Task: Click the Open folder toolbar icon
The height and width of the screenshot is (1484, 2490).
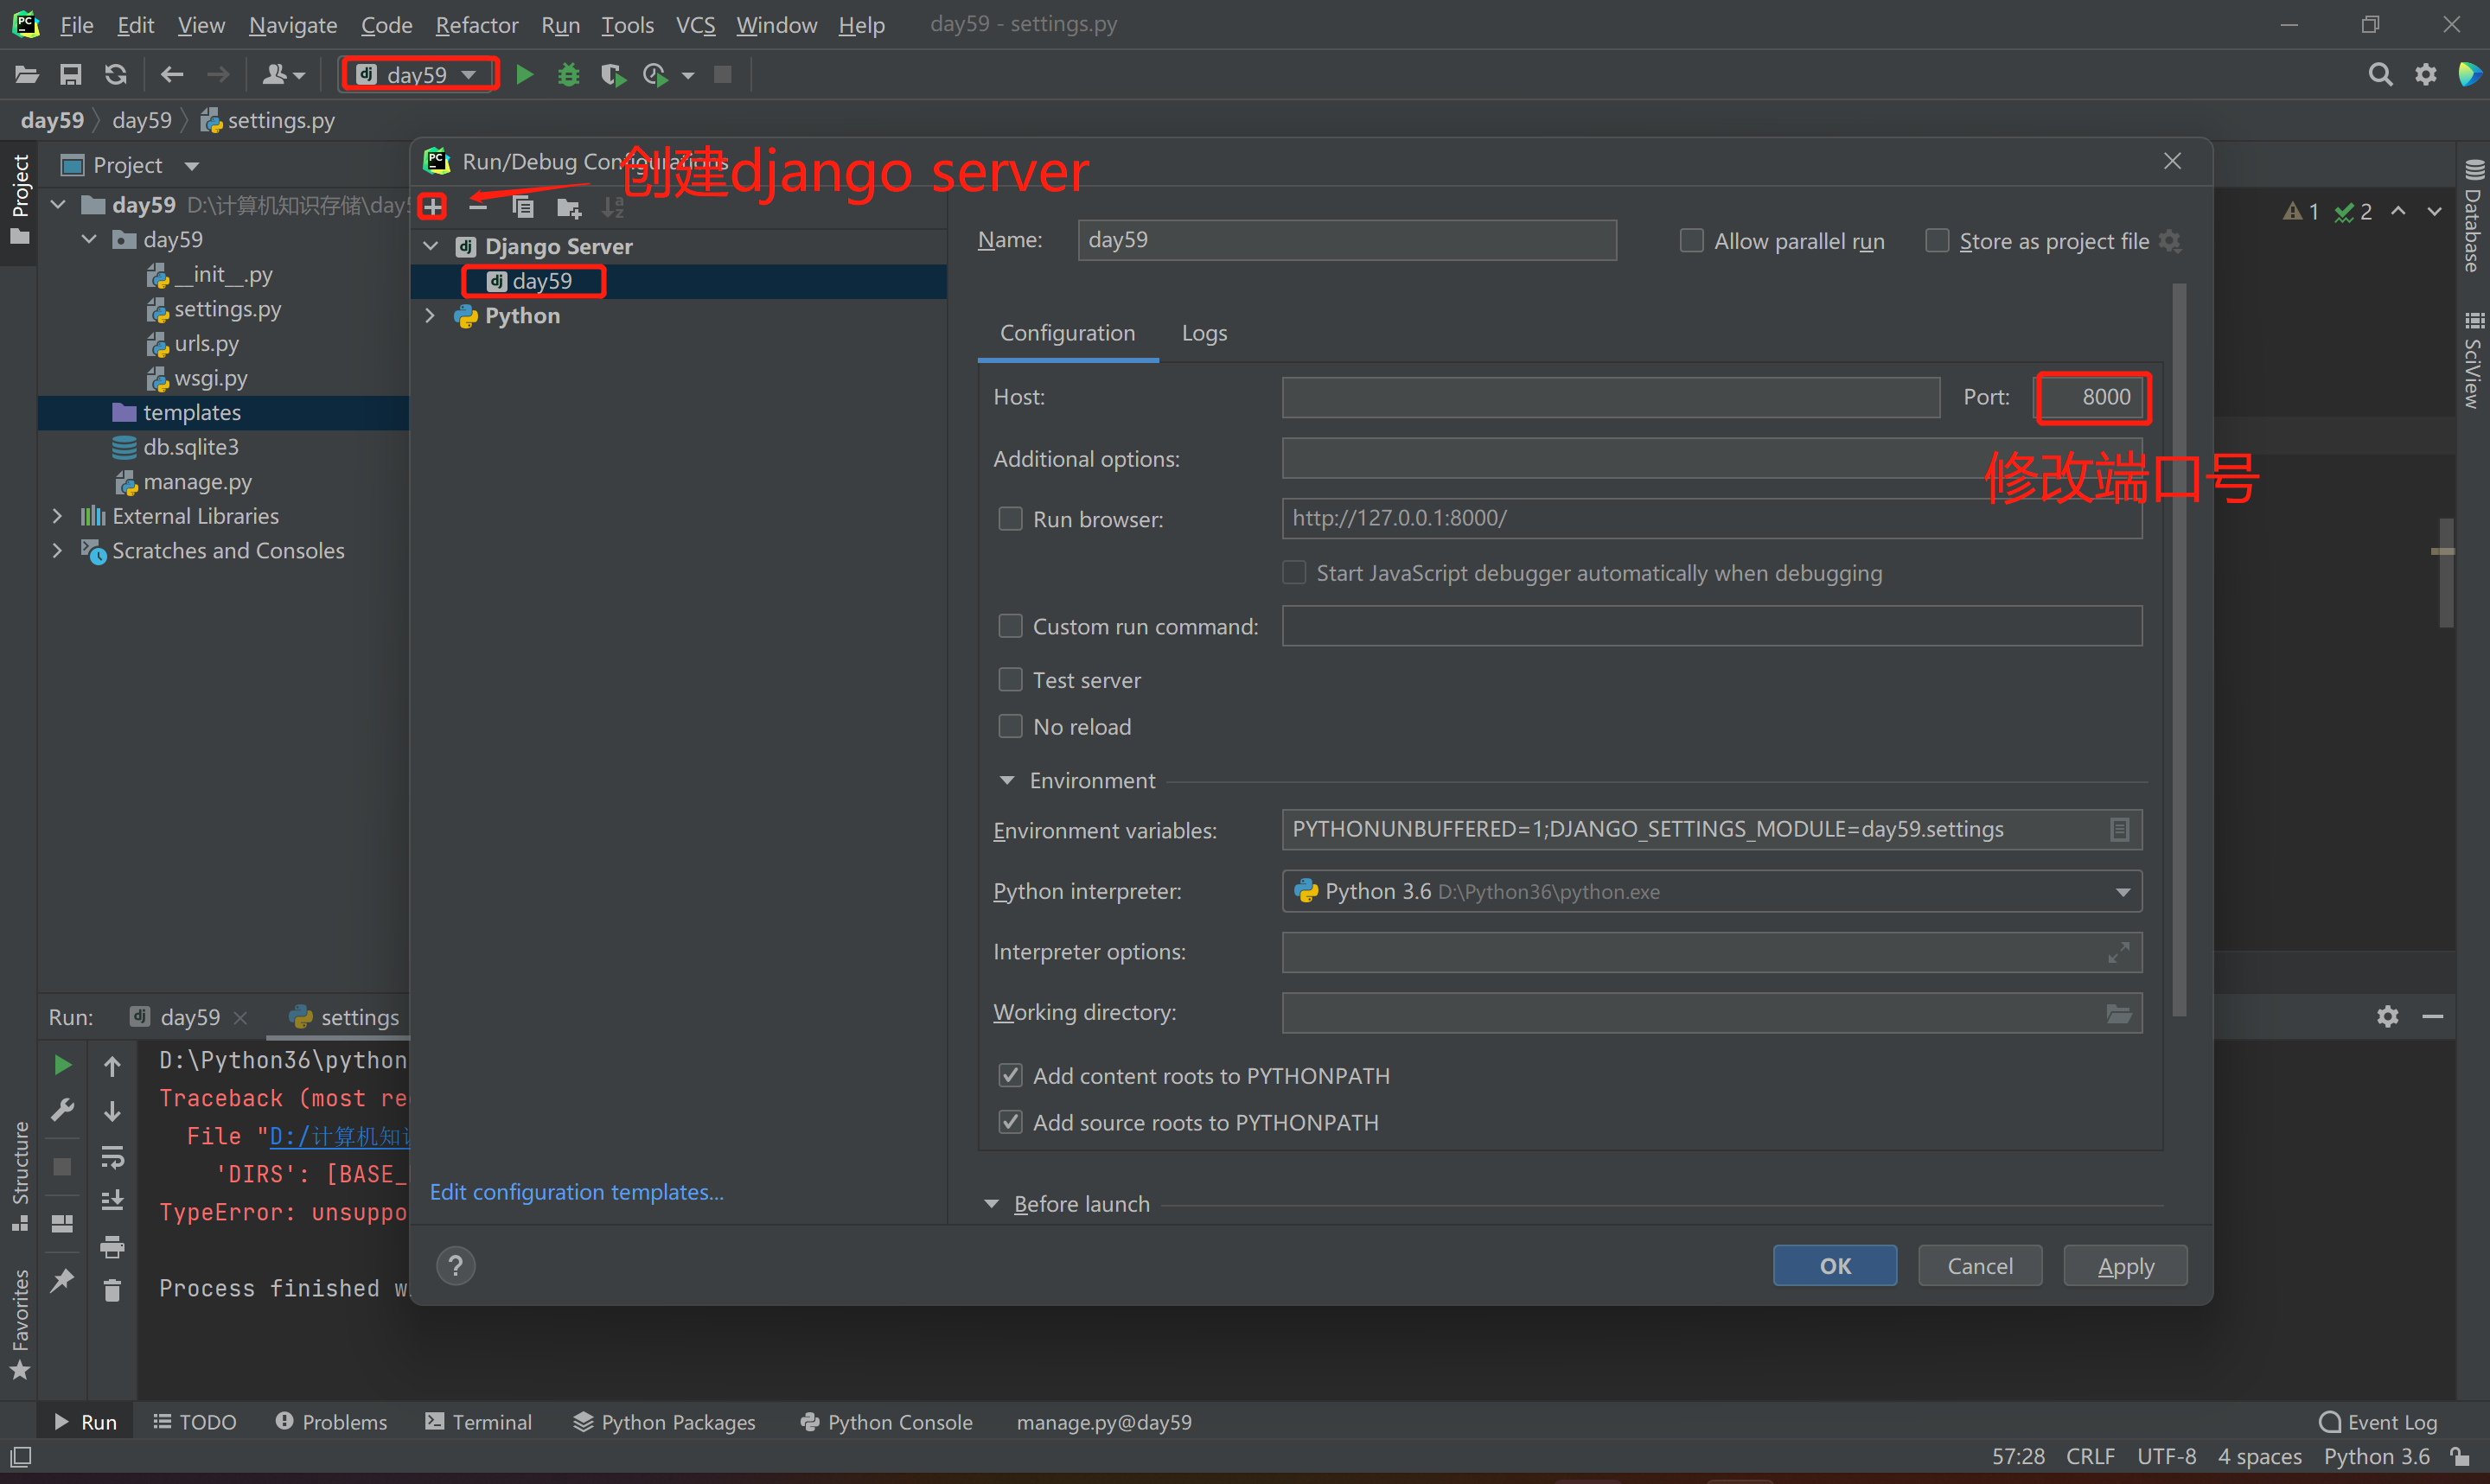Action: pyautogui.click(x=26, y=75)
